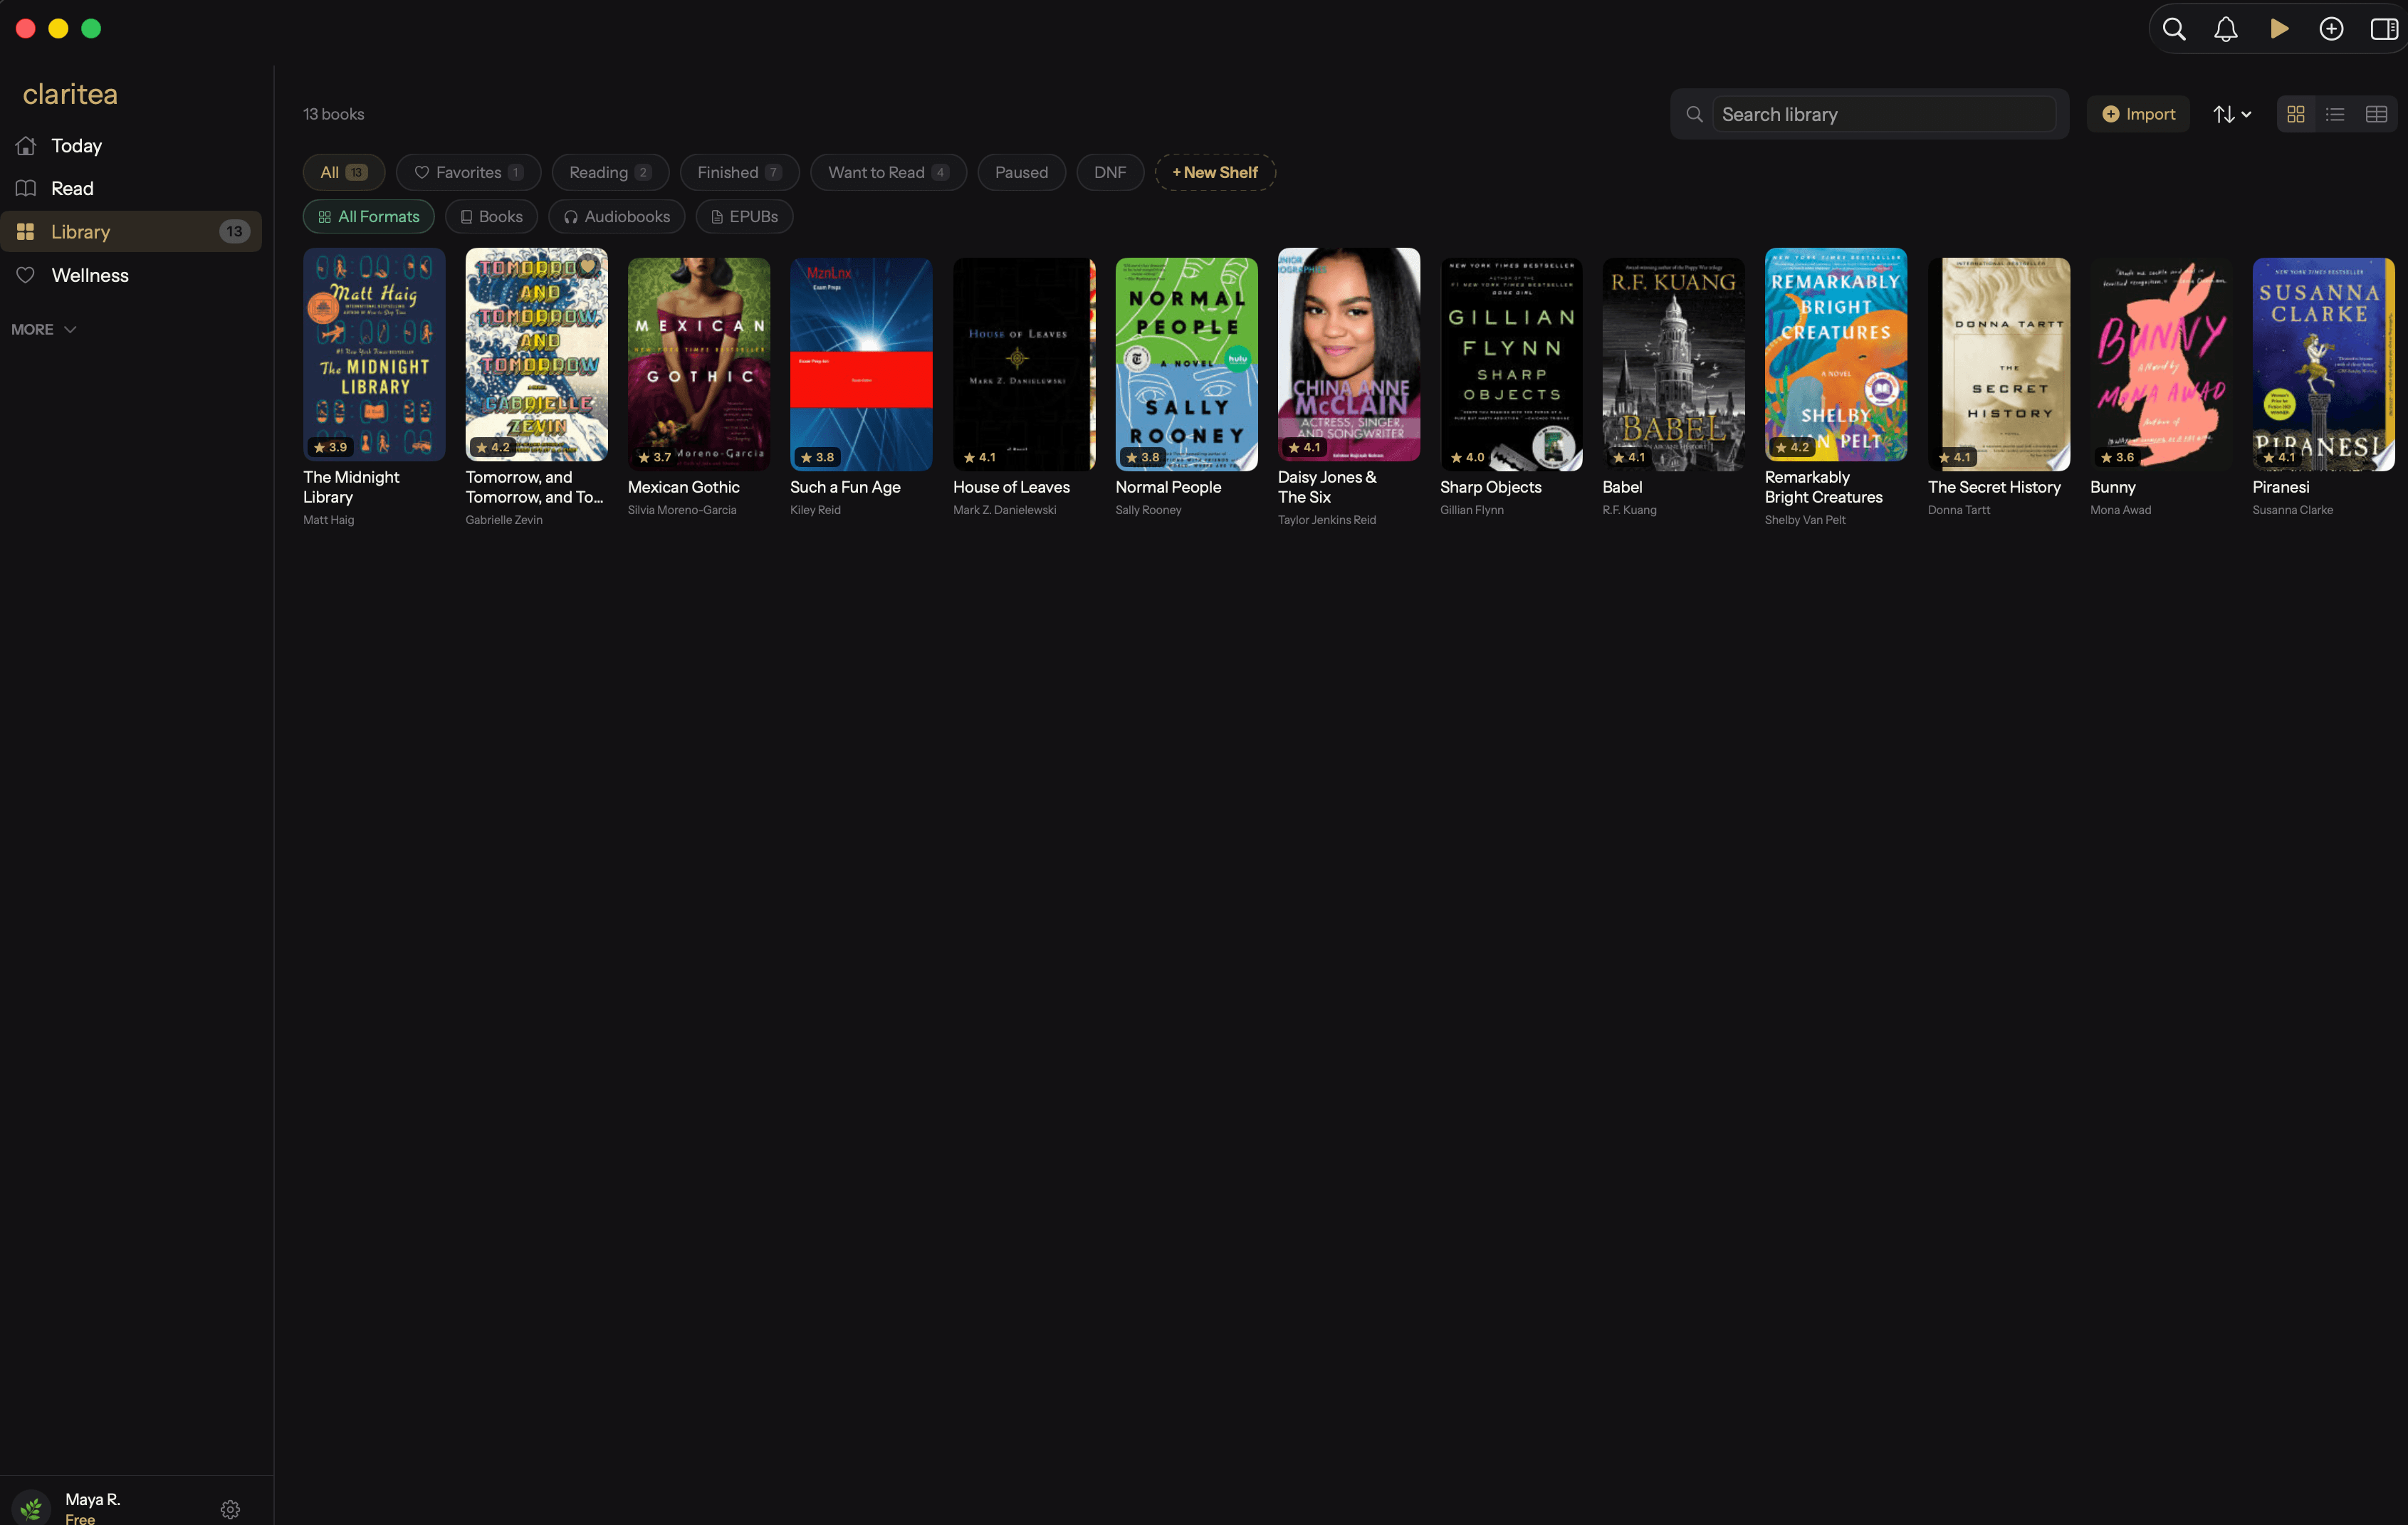The image size is (2408, 1525).
Task: Open Tomorrow, and Tomorrow book cover
Action: [x=536, y=355]
